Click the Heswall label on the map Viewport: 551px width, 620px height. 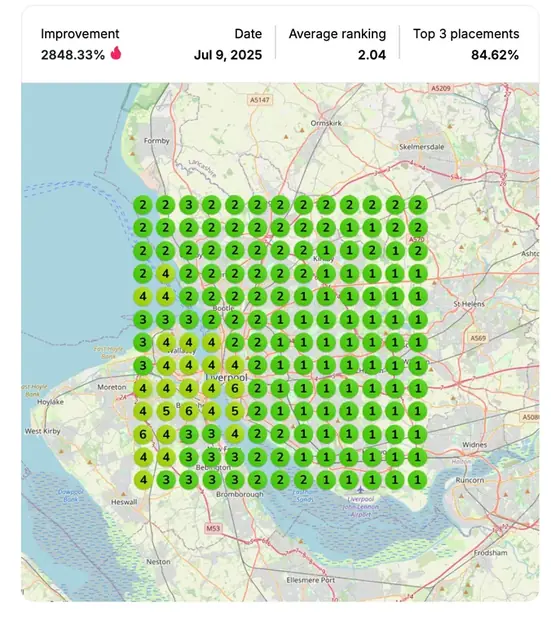tap(124, 502)
